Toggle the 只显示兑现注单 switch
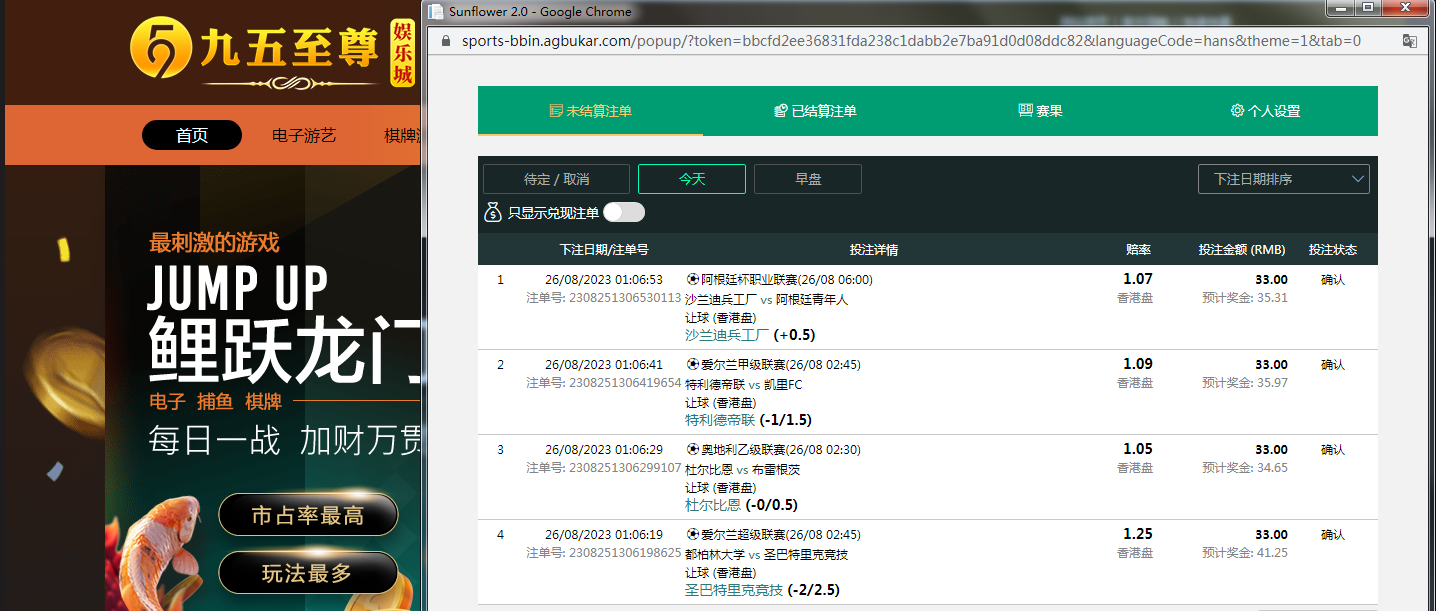 624,212
